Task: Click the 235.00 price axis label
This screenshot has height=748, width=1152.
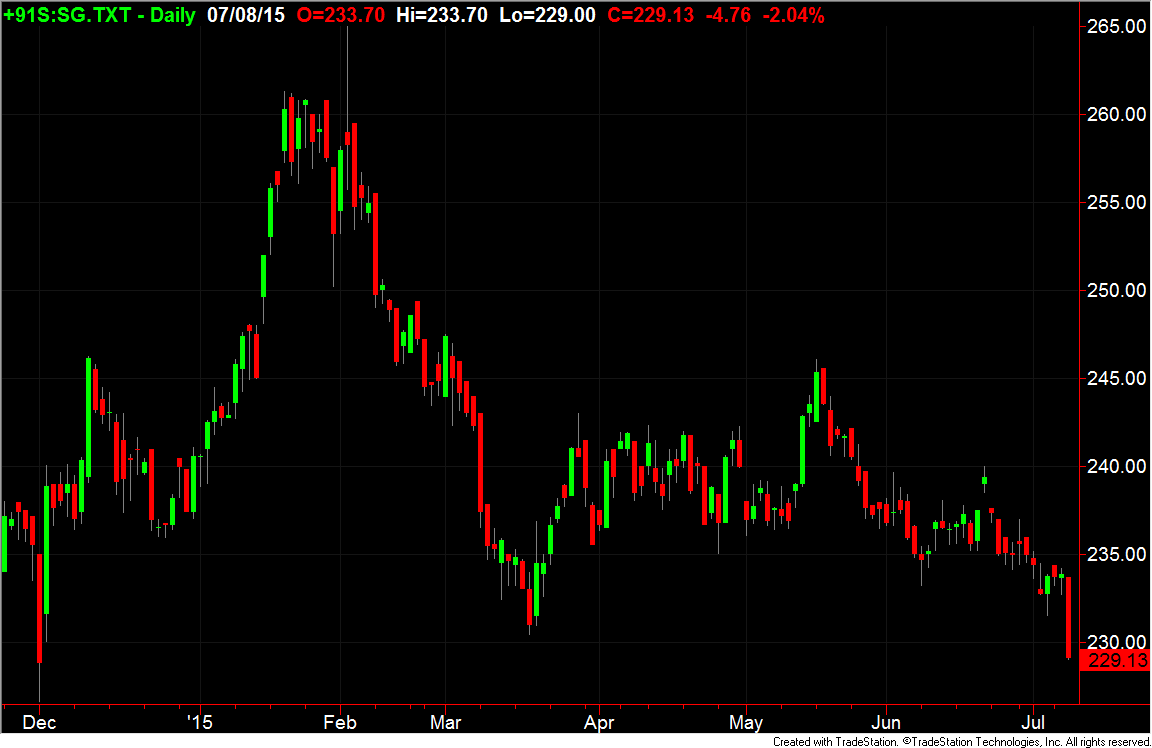Action: pyautogui.click(x=1116, y=554)
